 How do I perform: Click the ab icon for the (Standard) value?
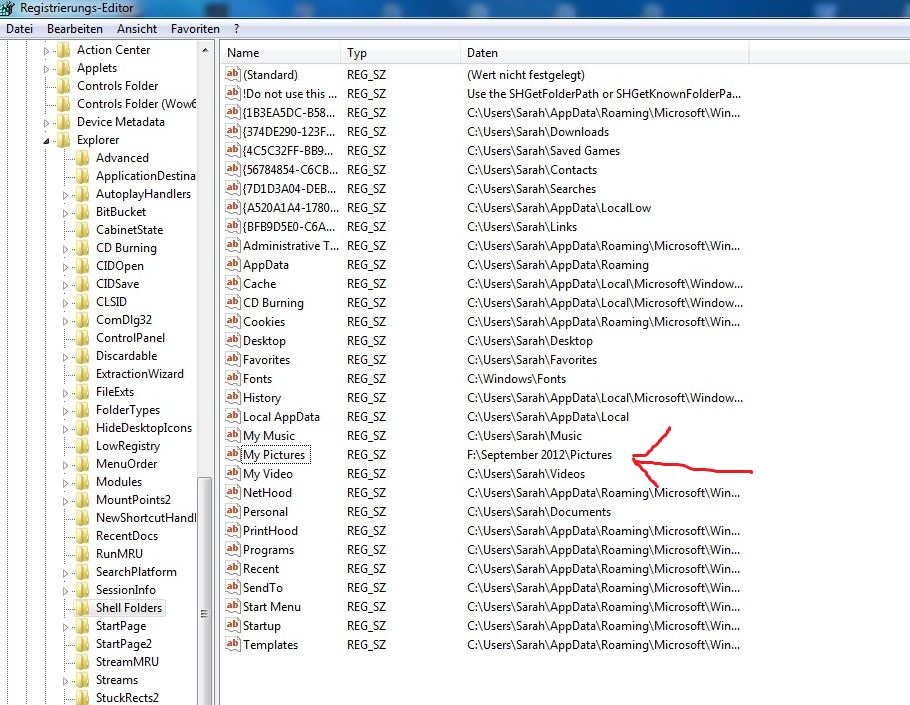click(x=233, y=75)
